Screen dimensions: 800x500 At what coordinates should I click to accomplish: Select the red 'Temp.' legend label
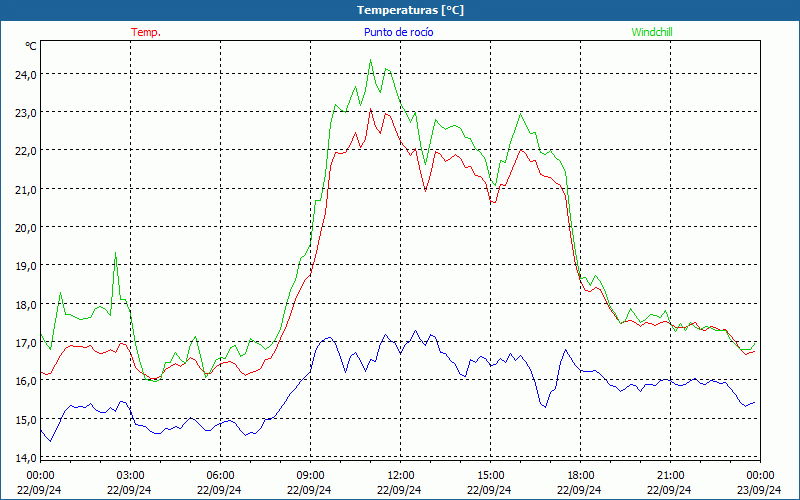[x=146, y=32]
